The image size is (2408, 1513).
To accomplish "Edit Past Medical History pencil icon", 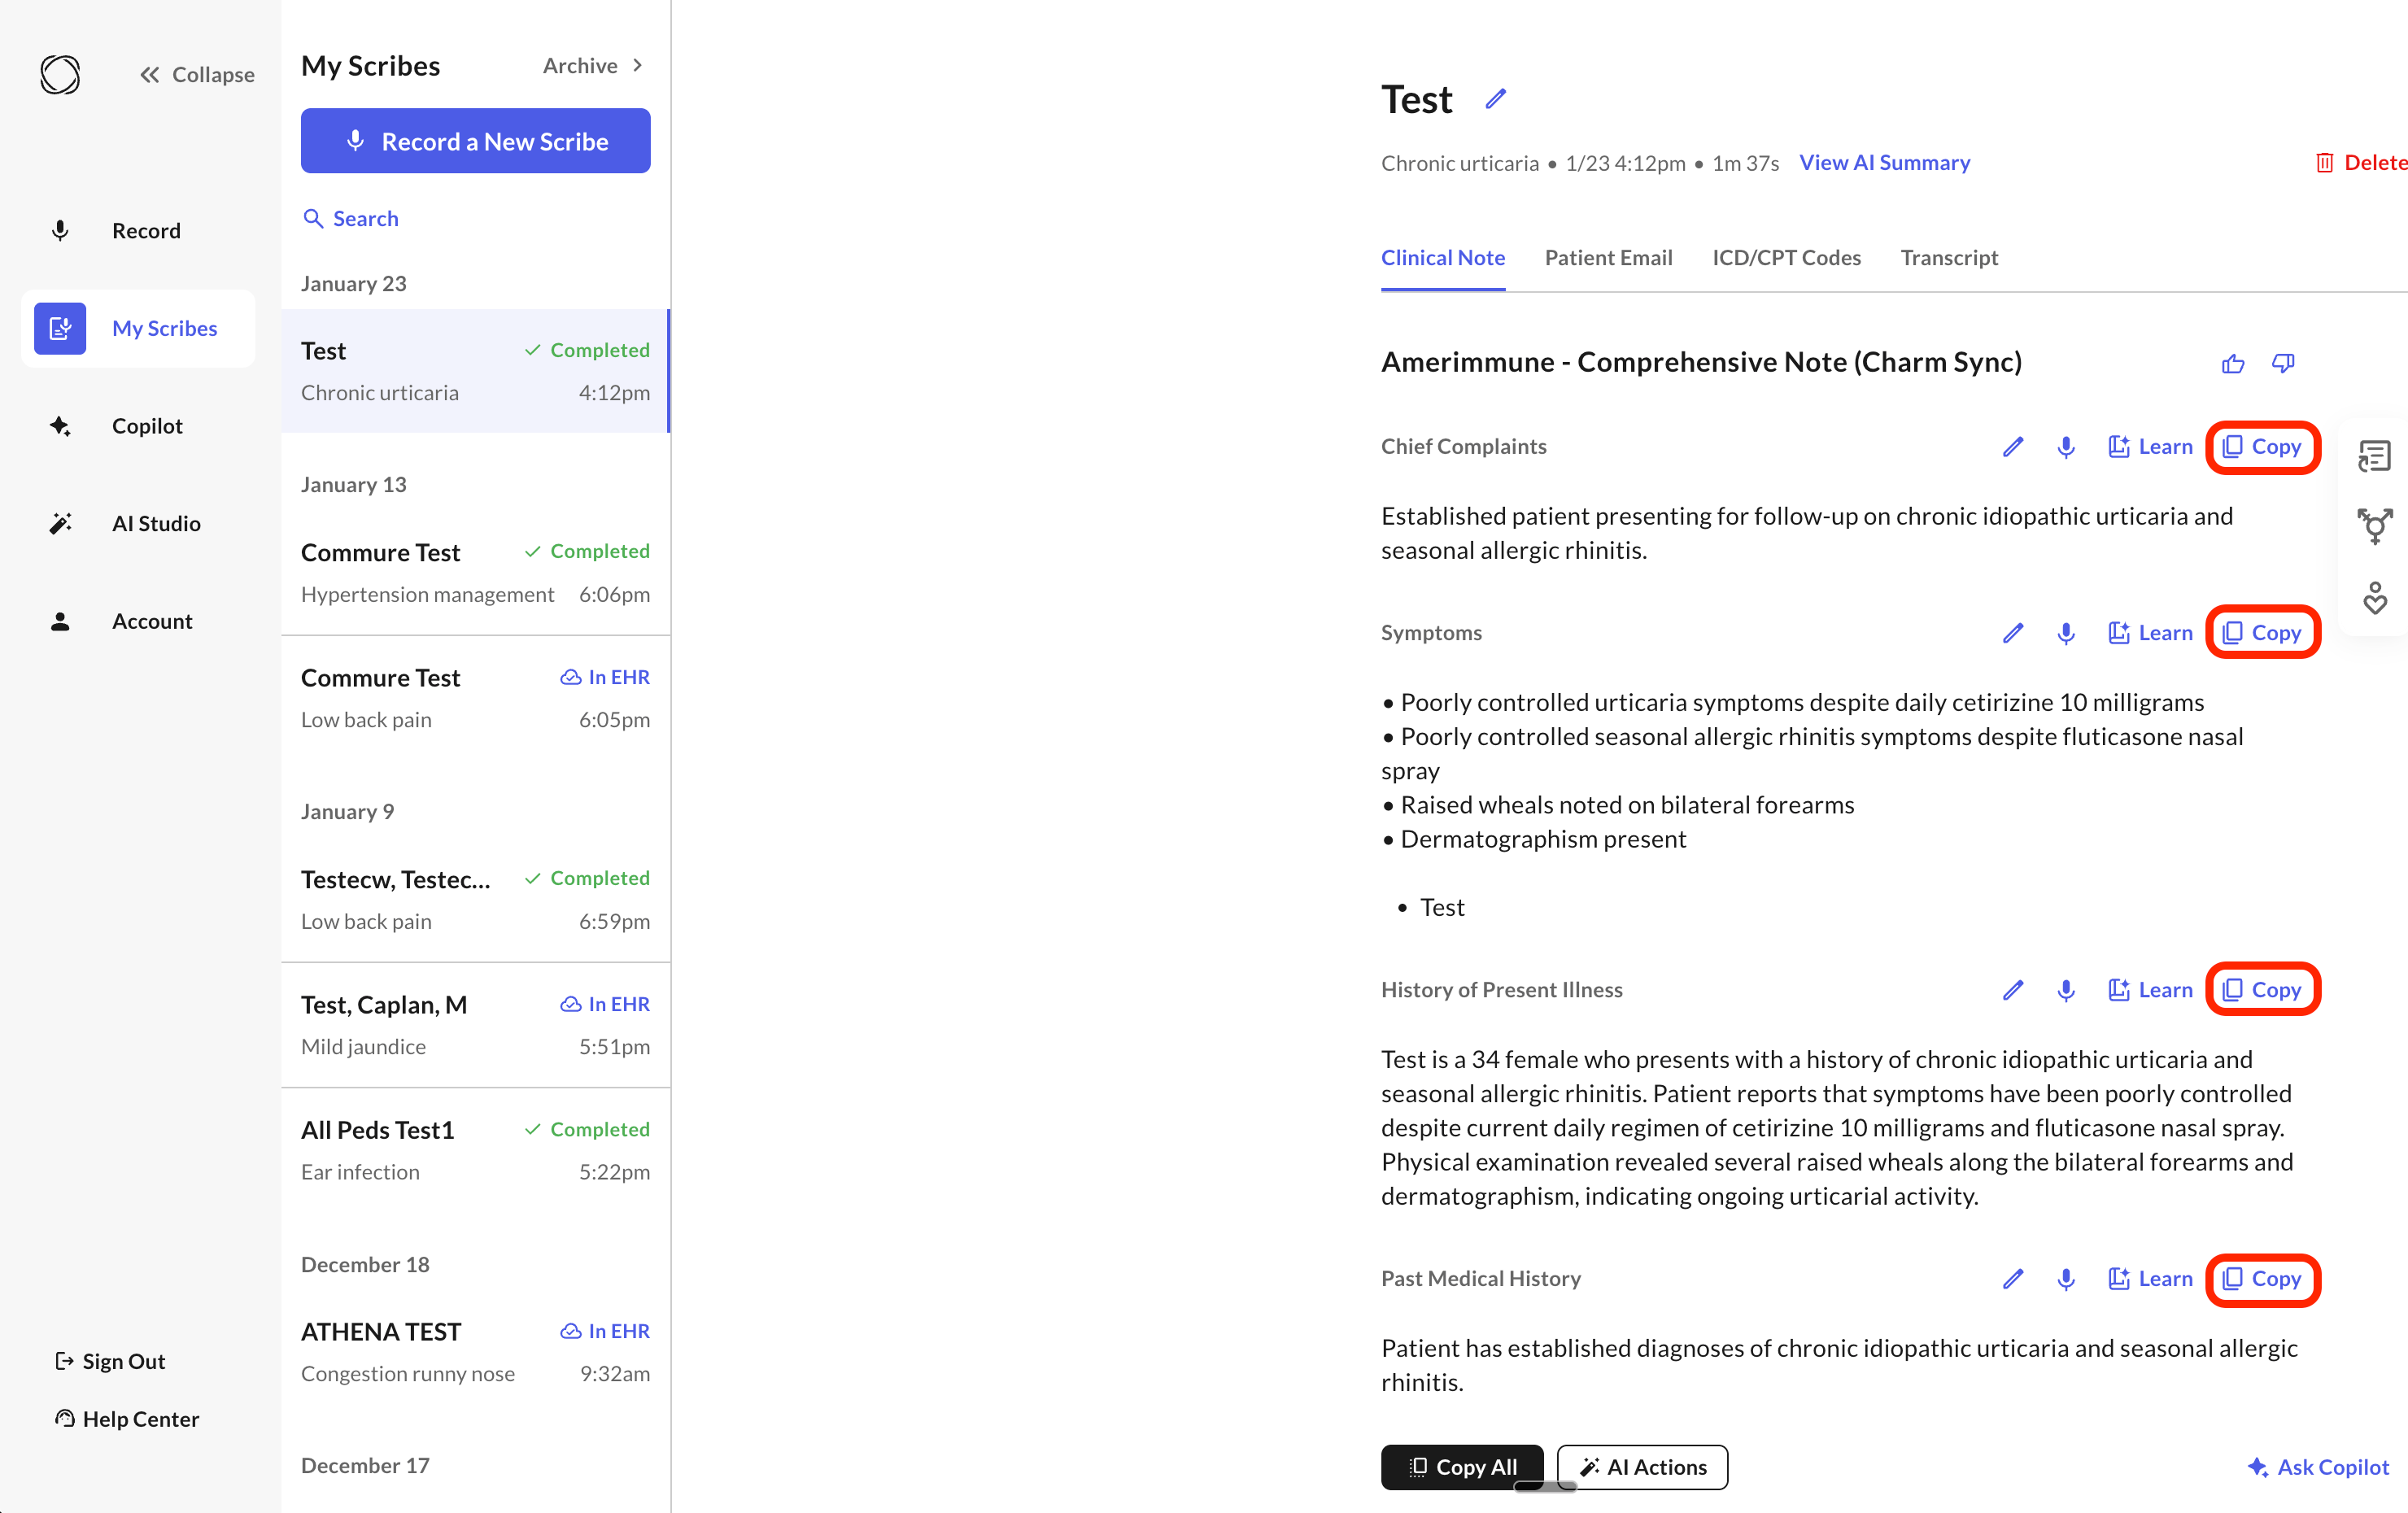I will click(x=2013, y=1279).
